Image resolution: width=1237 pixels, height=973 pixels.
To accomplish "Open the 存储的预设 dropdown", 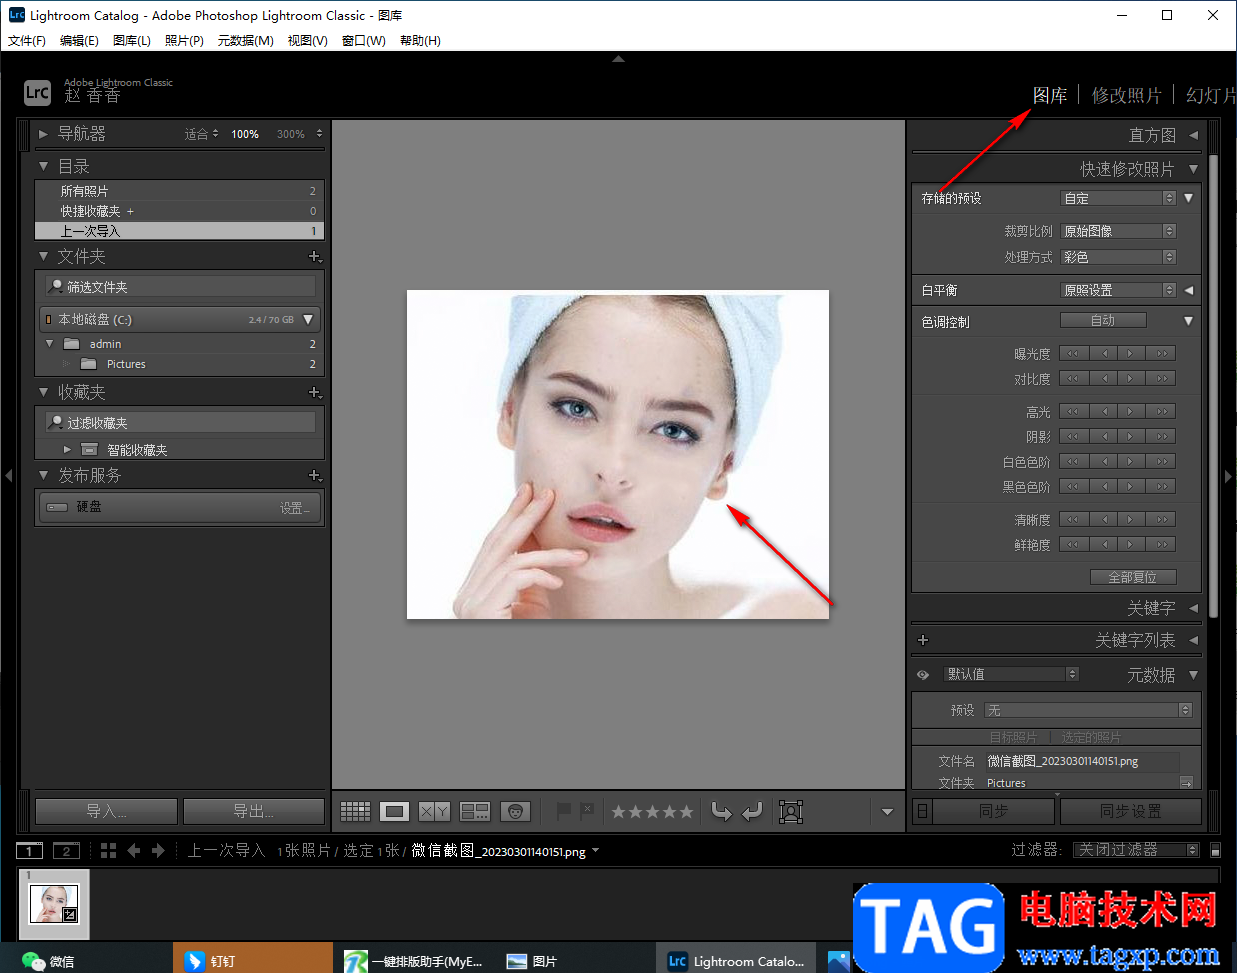I will point(1118,198).
